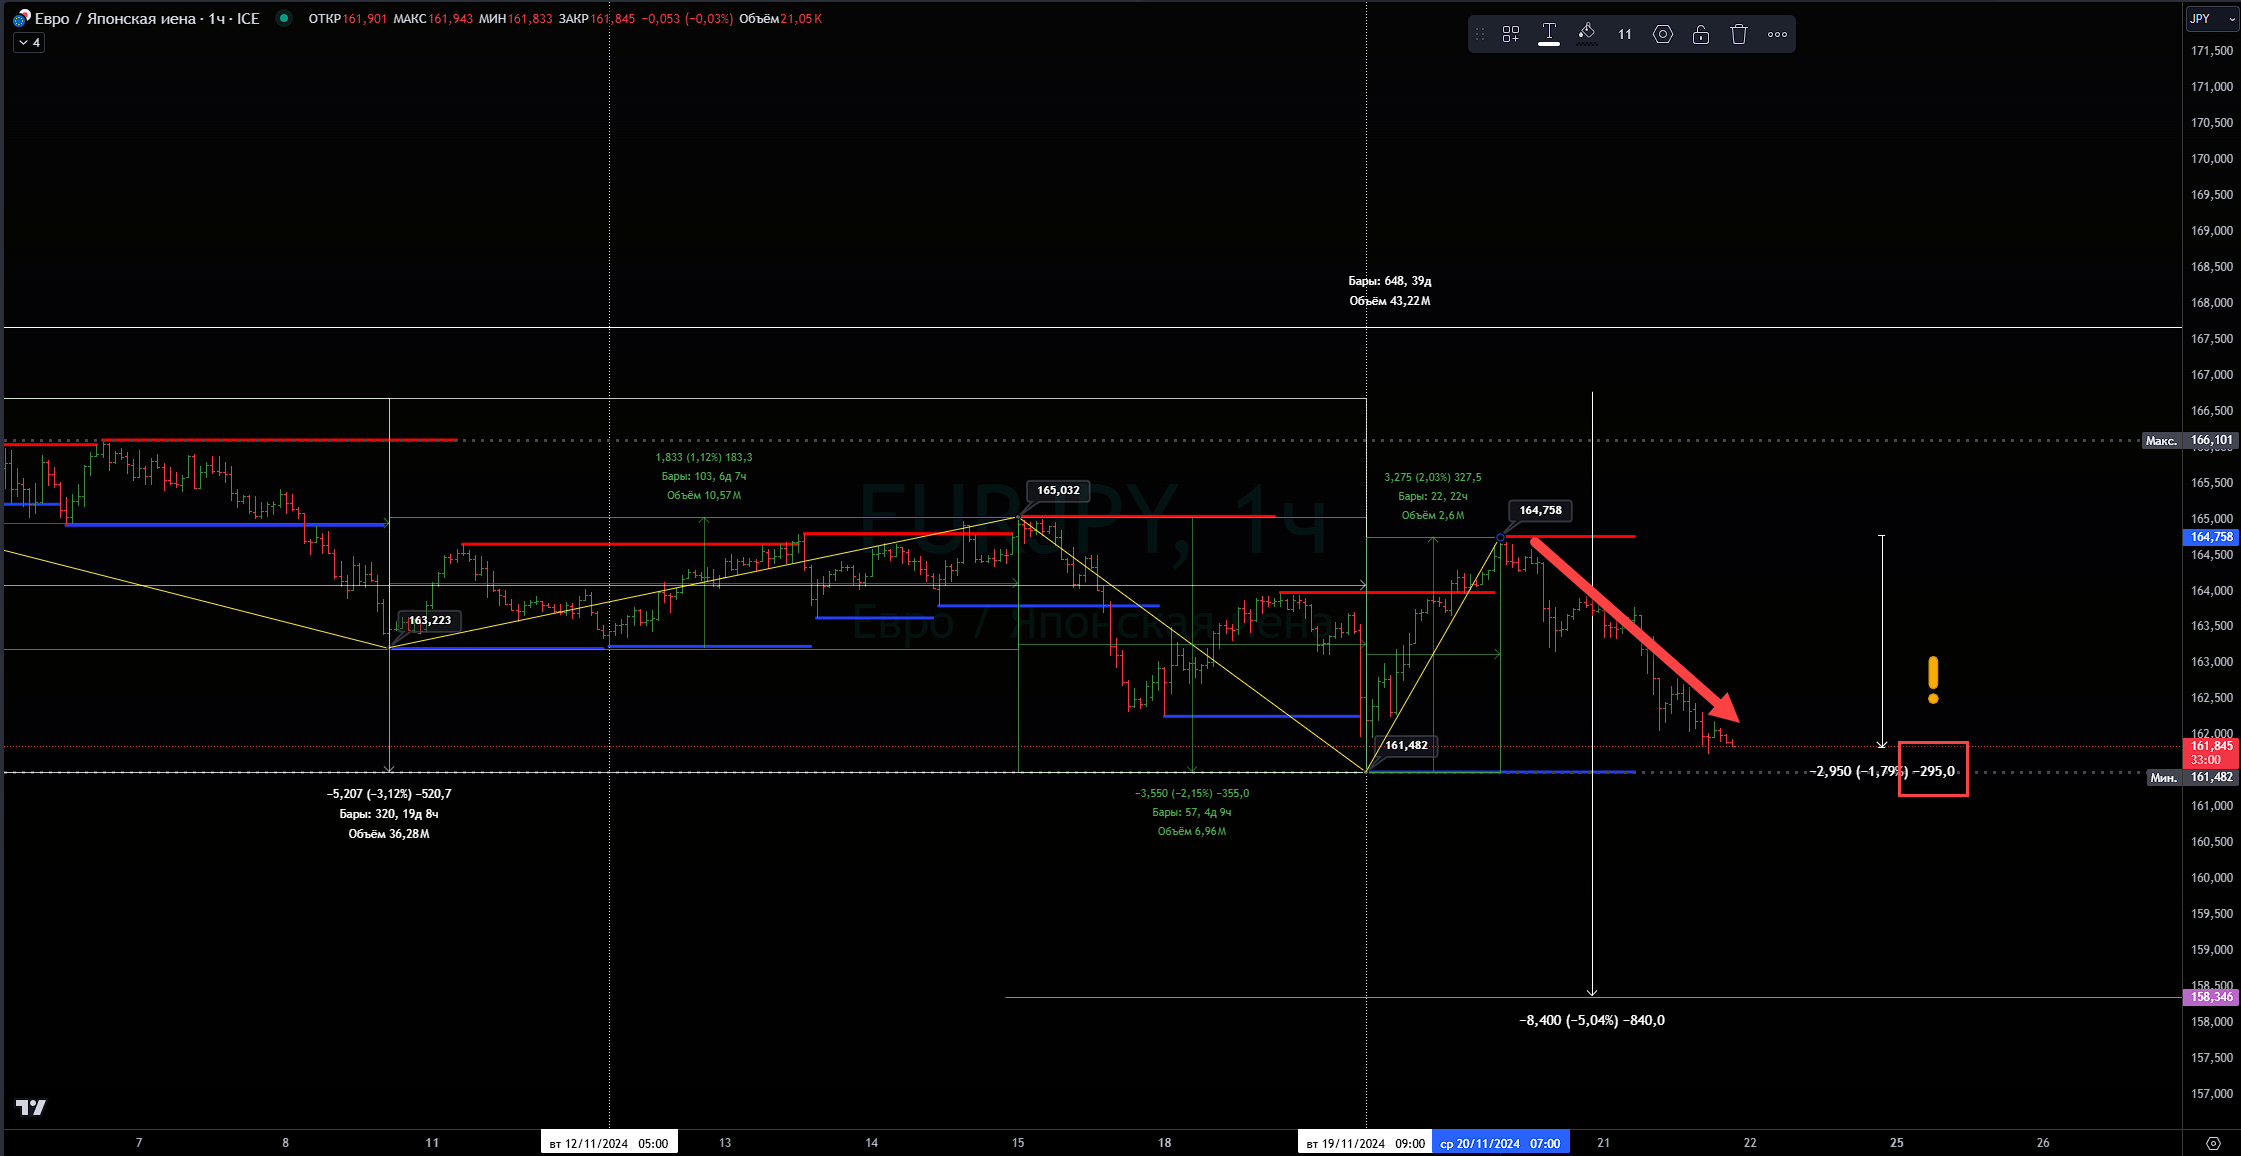Click the blue 164,758 price scale label

point(2211,537)
